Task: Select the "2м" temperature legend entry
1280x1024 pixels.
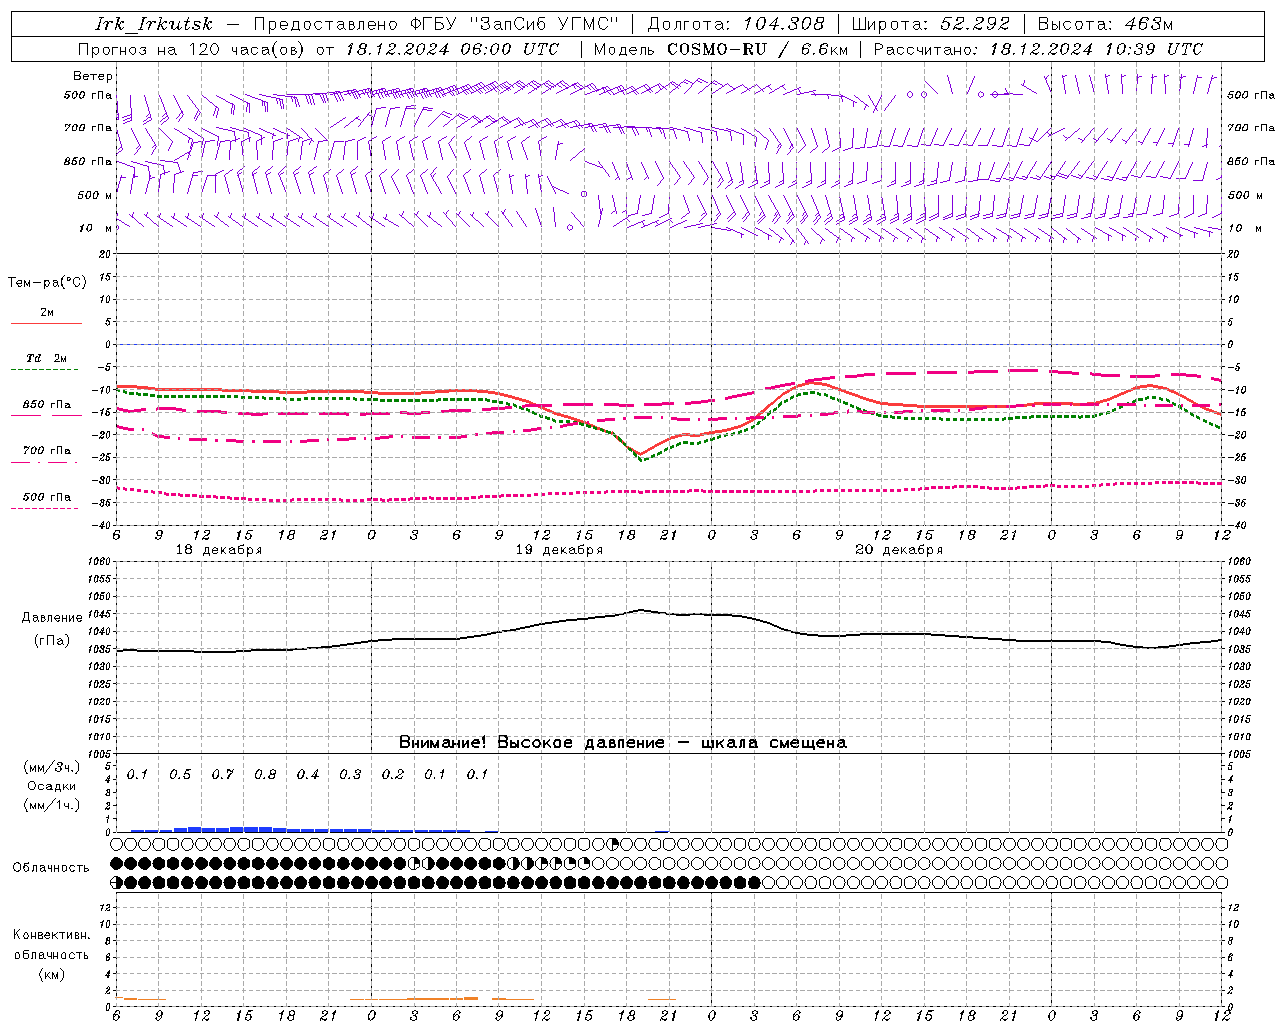Action: [47, 313]
